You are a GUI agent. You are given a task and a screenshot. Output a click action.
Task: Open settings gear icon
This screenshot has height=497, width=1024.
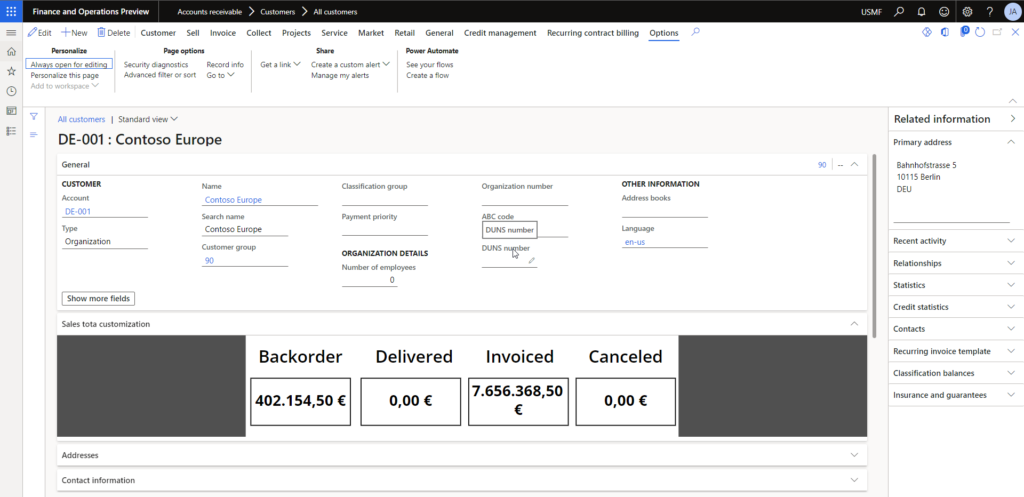pos(968,11)
